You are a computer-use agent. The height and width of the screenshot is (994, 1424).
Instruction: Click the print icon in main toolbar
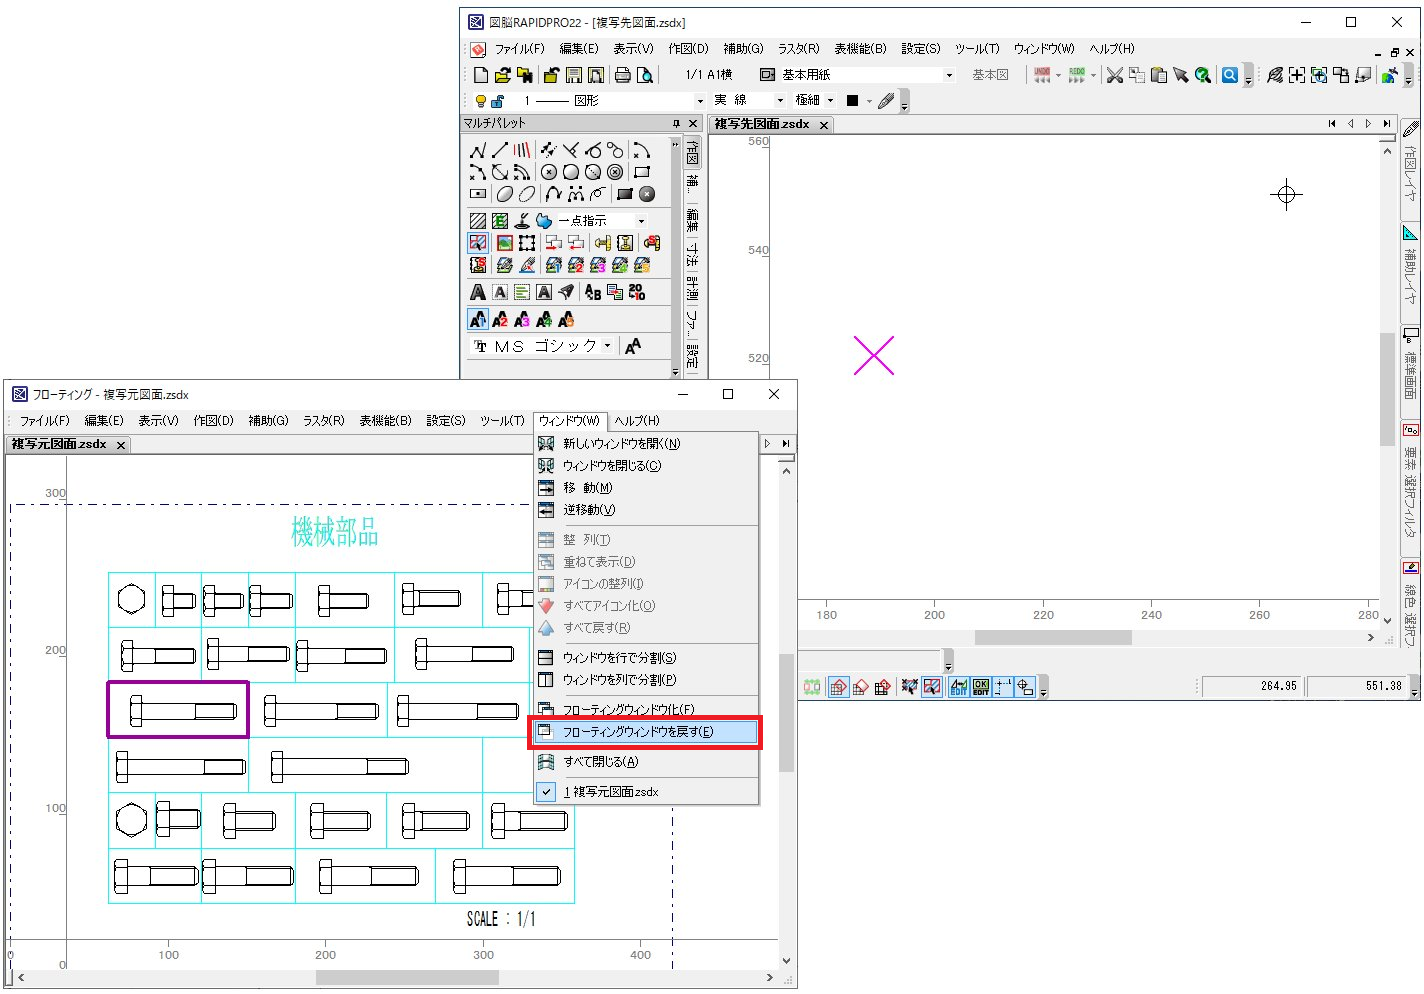click(x=622, y=75)
